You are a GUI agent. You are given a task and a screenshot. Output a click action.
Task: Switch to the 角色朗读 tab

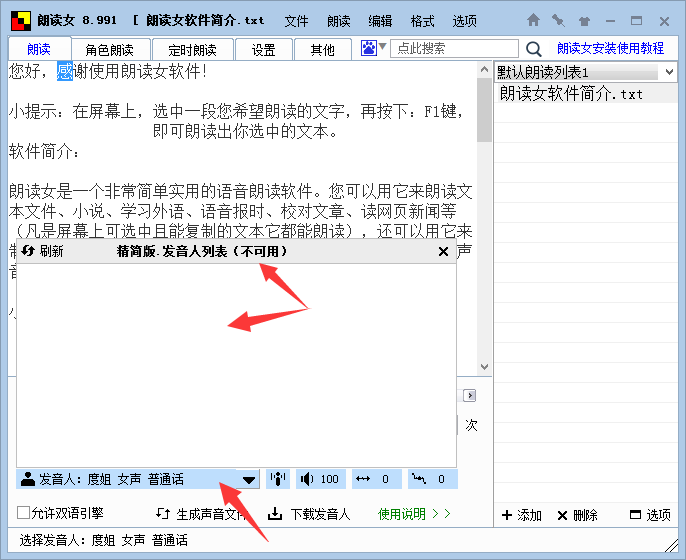click(x=110, y=49)
